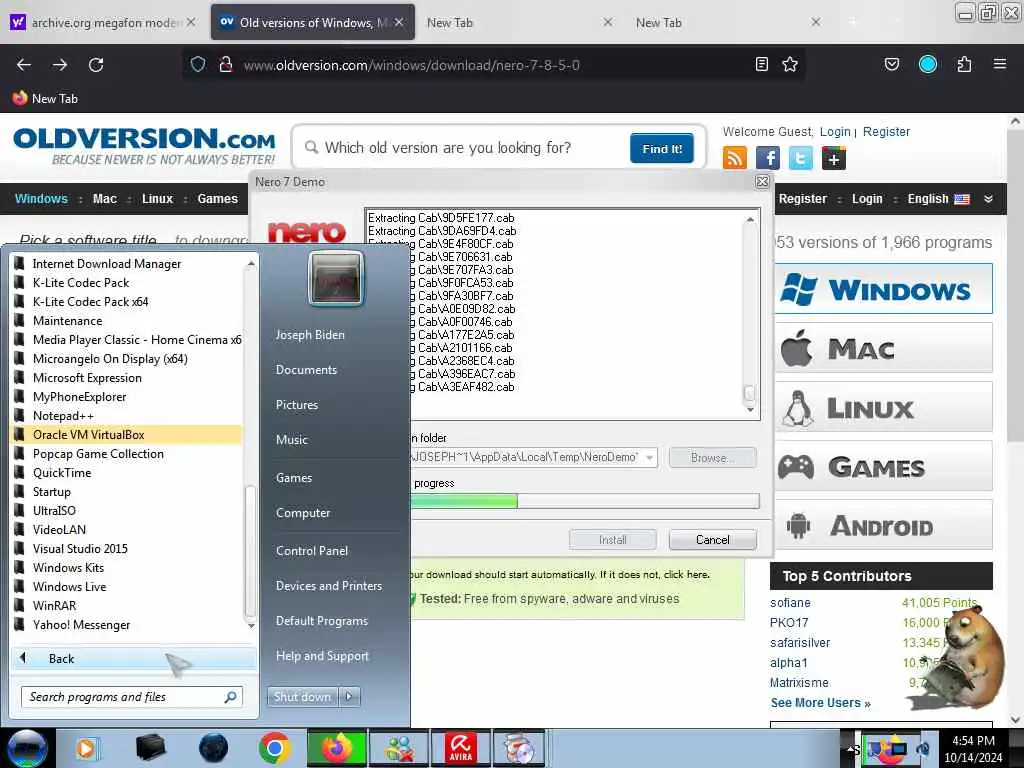Open the Register link in the navigation bar
1024x768 pixels.
pyautogui.click(x=803, y=199)
